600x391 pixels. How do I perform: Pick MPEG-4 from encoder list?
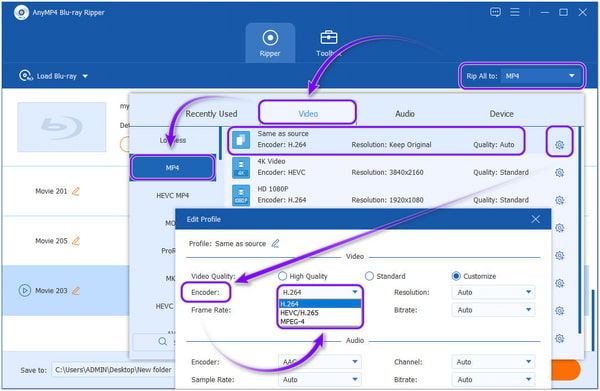click(x=320, y=321)
